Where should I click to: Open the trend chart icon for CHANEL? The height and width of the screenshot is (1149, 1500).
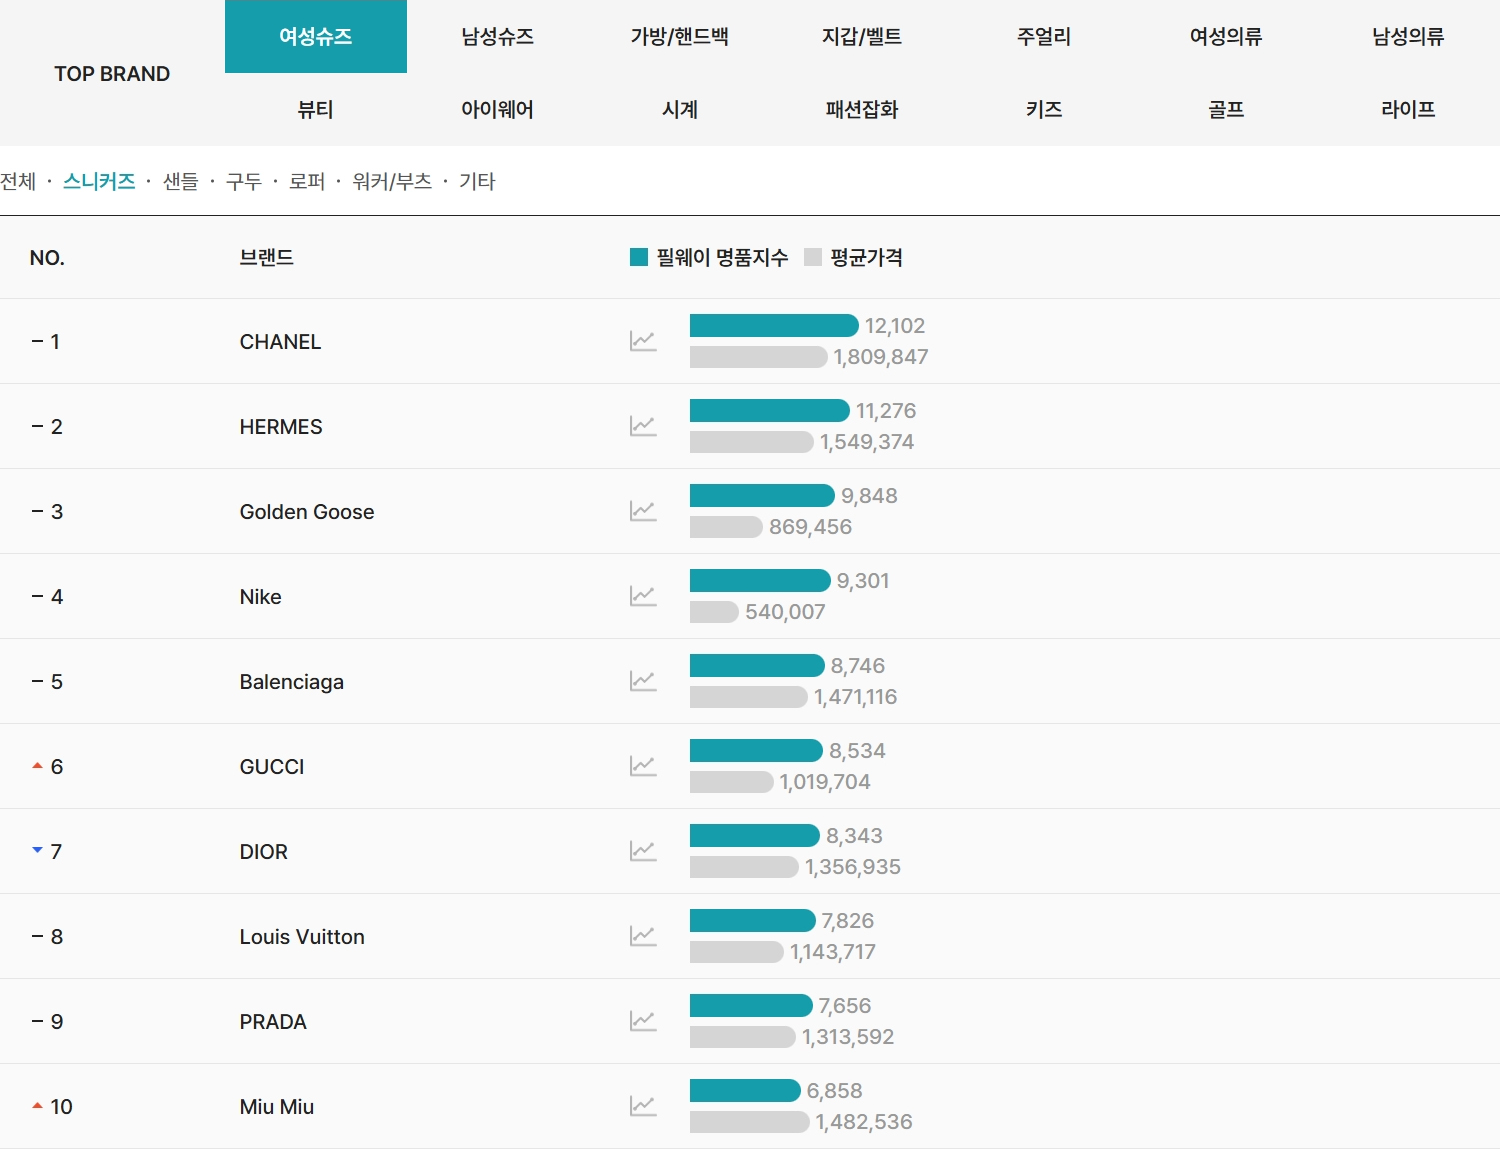tap(643, 341)
